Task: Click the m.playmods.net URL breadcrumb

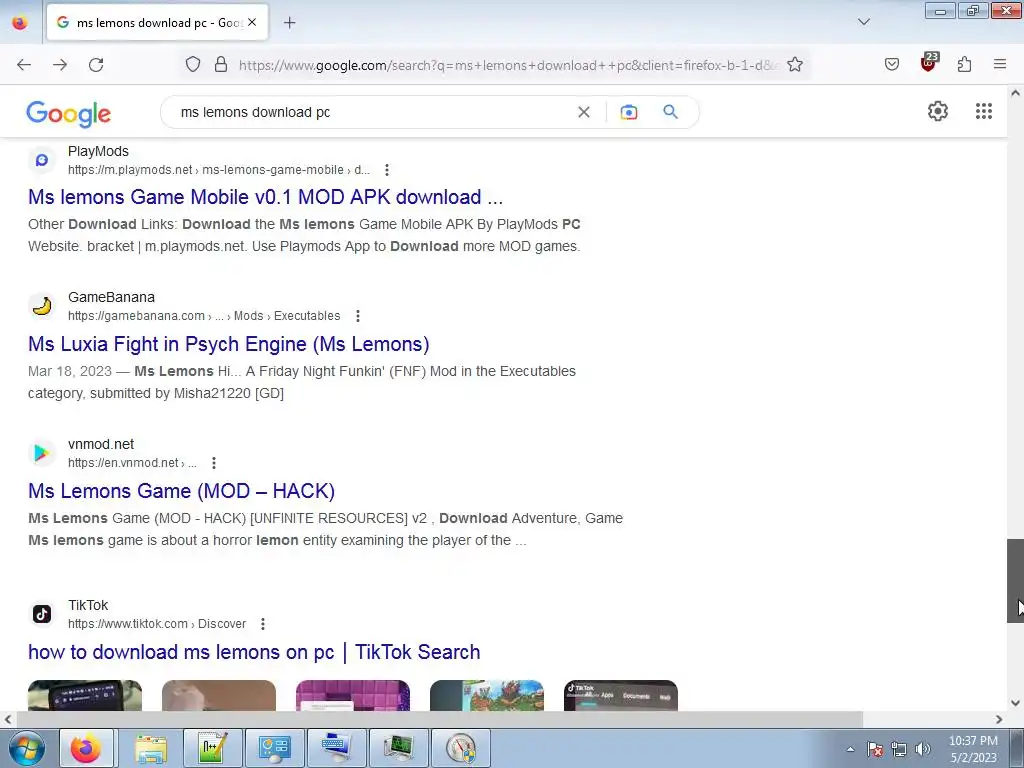Action: [219, 170]
